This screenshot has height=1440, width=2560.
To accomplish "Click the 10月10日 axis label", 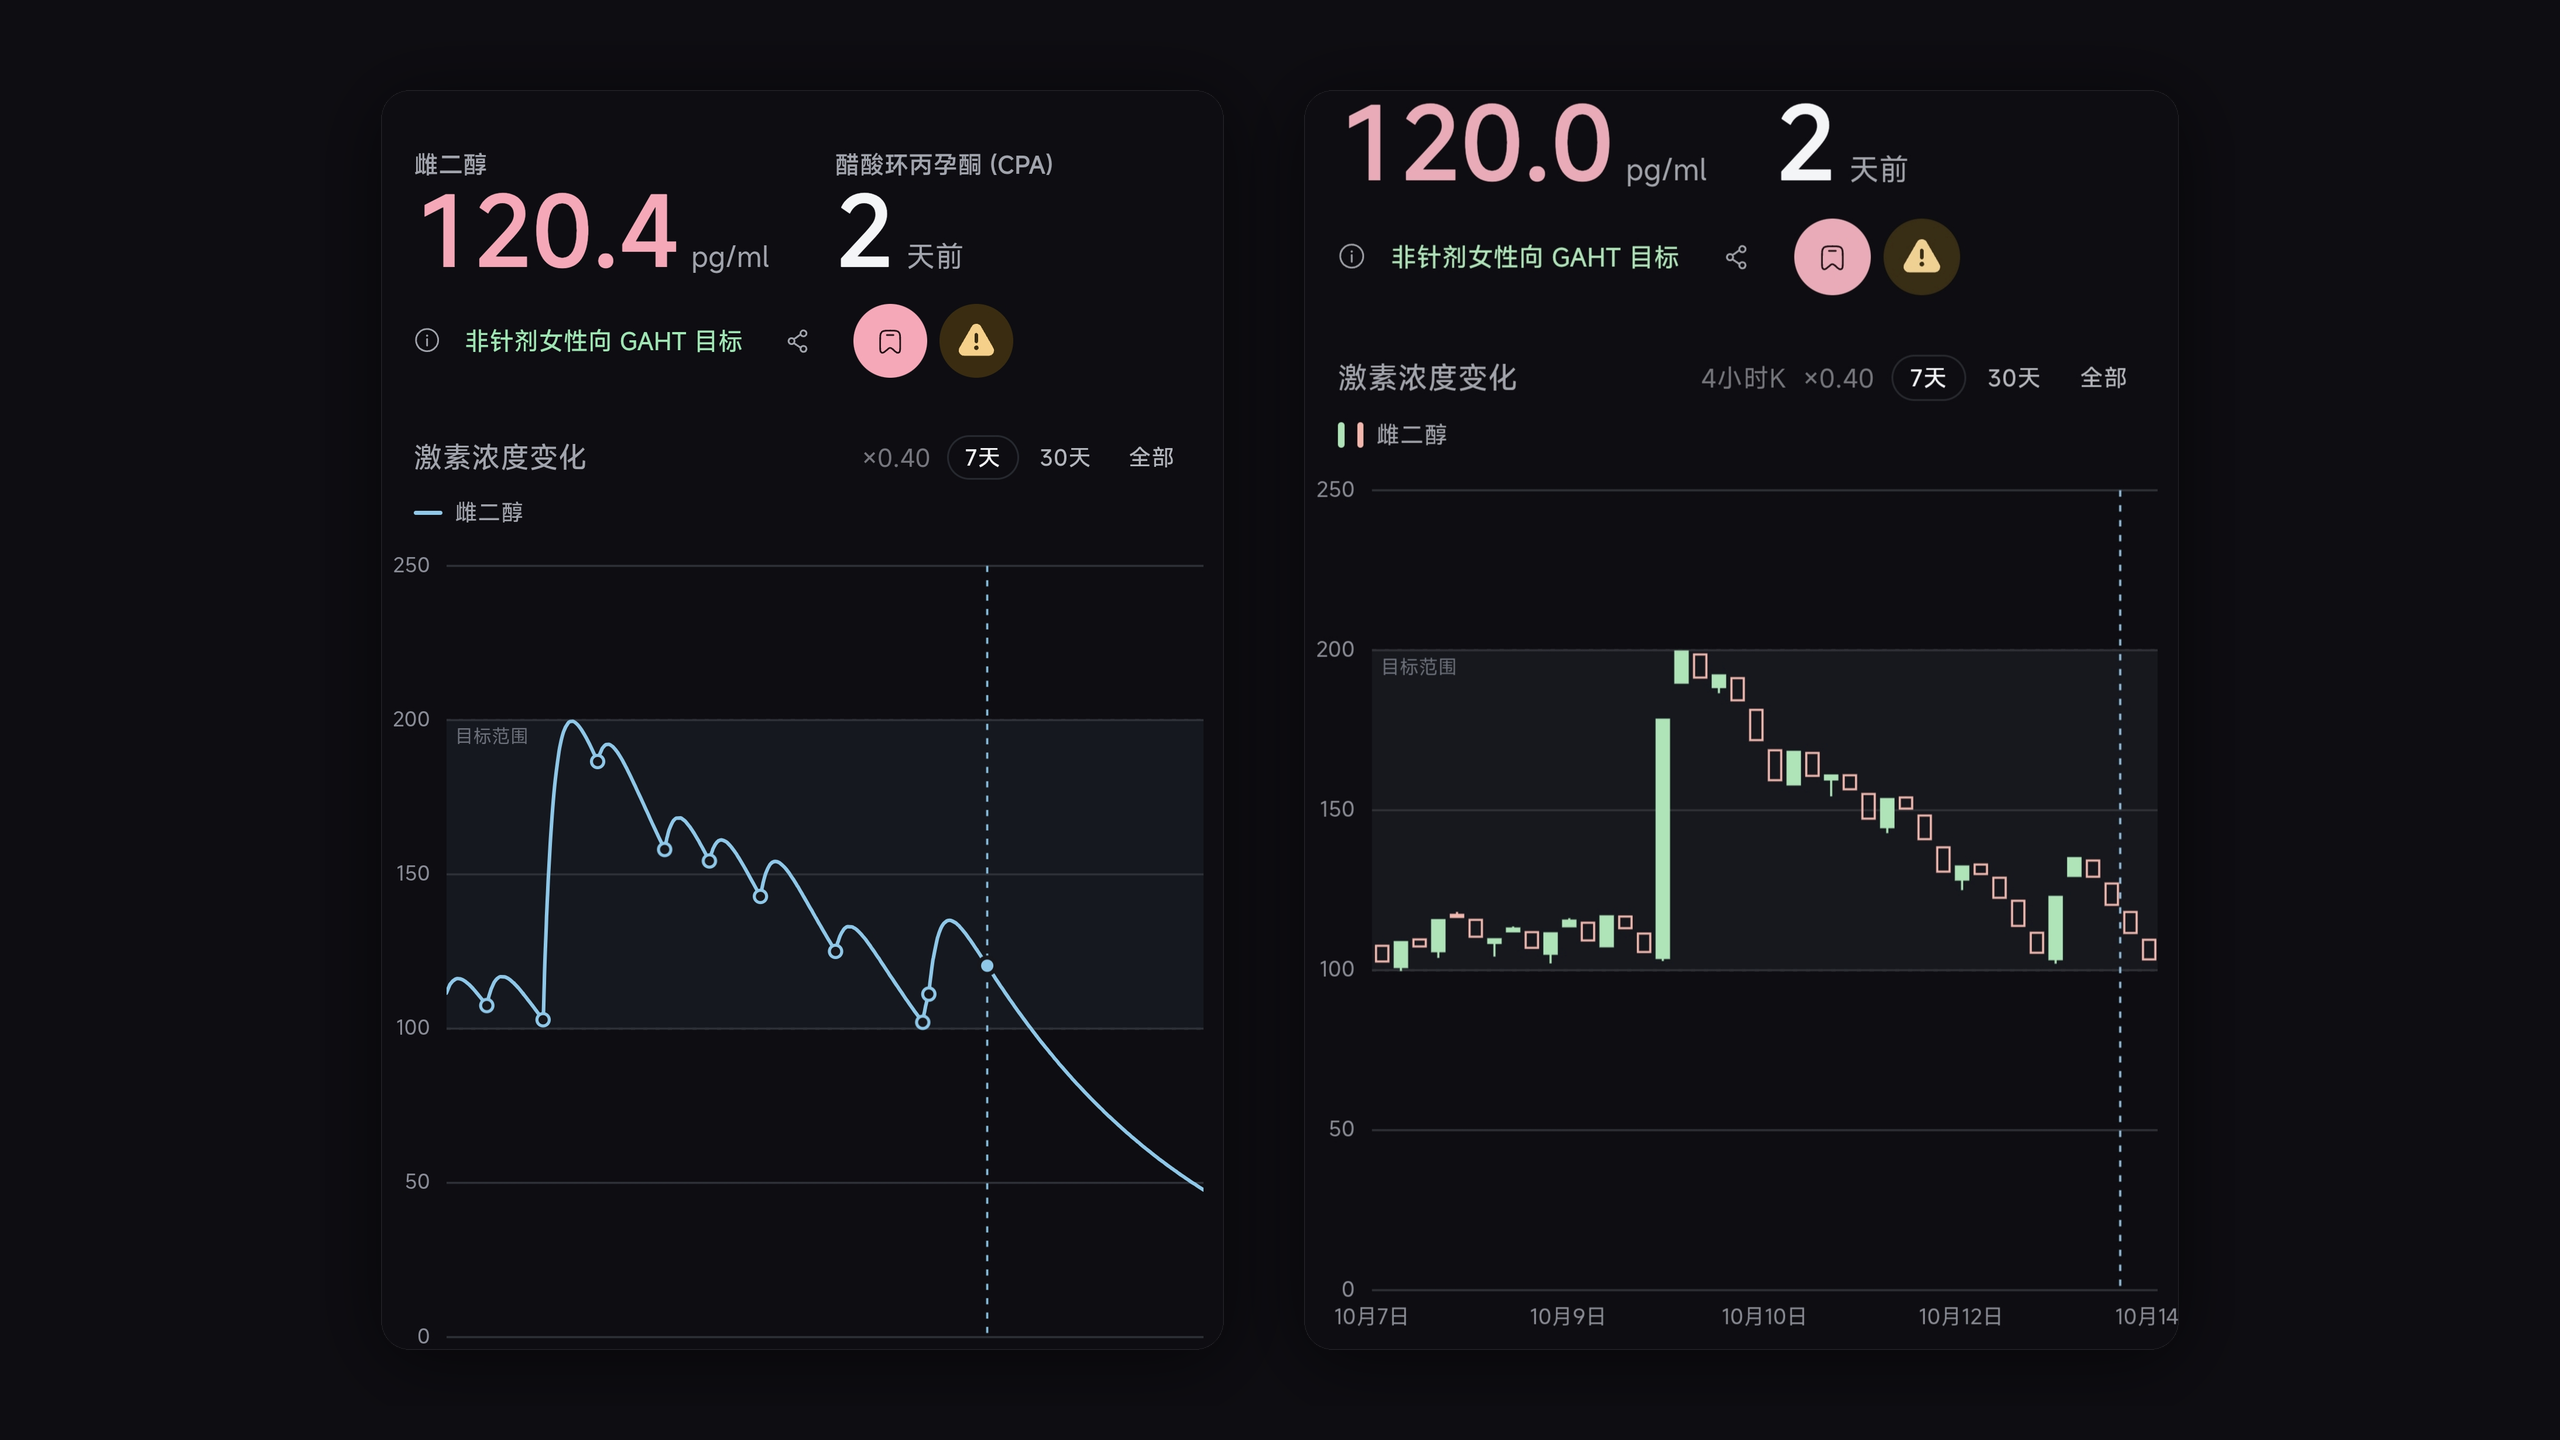I will coord(1763,1316).
